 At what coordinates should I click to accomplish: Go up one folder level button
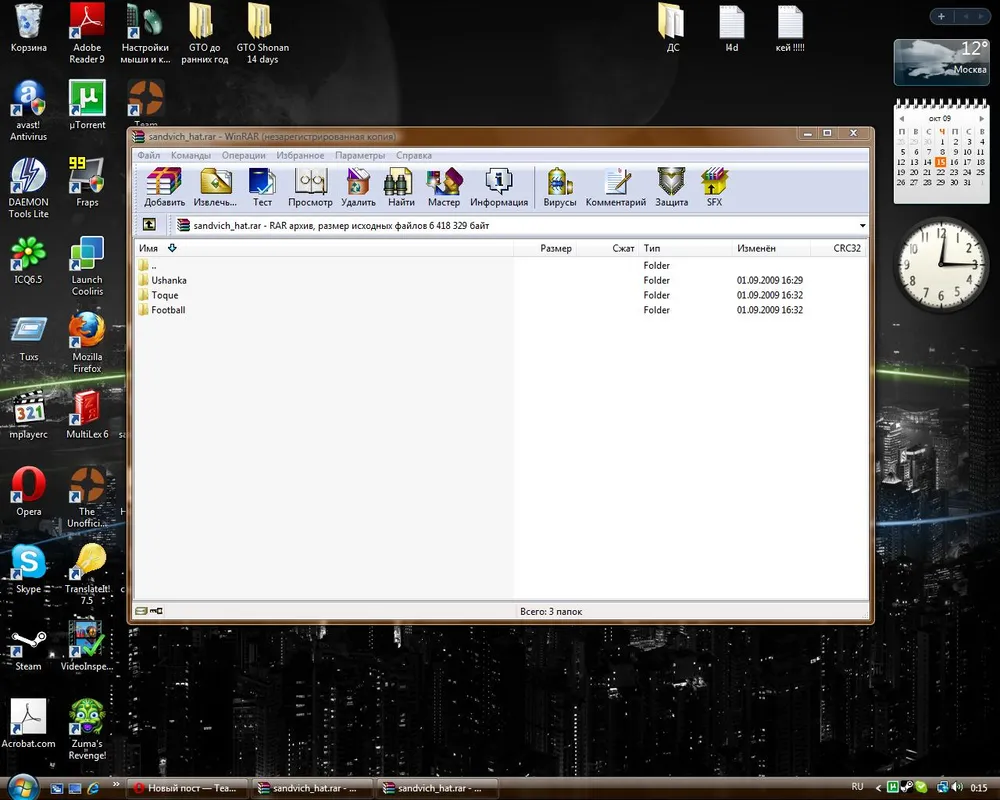point(149,226)
